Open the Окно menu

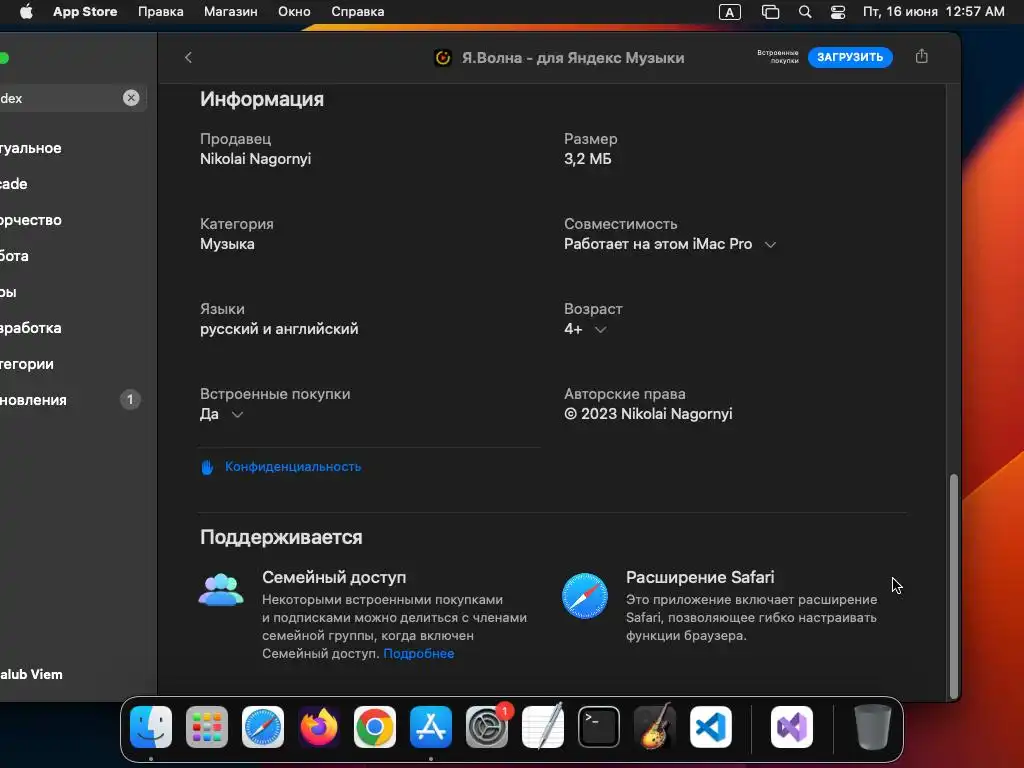294,12
